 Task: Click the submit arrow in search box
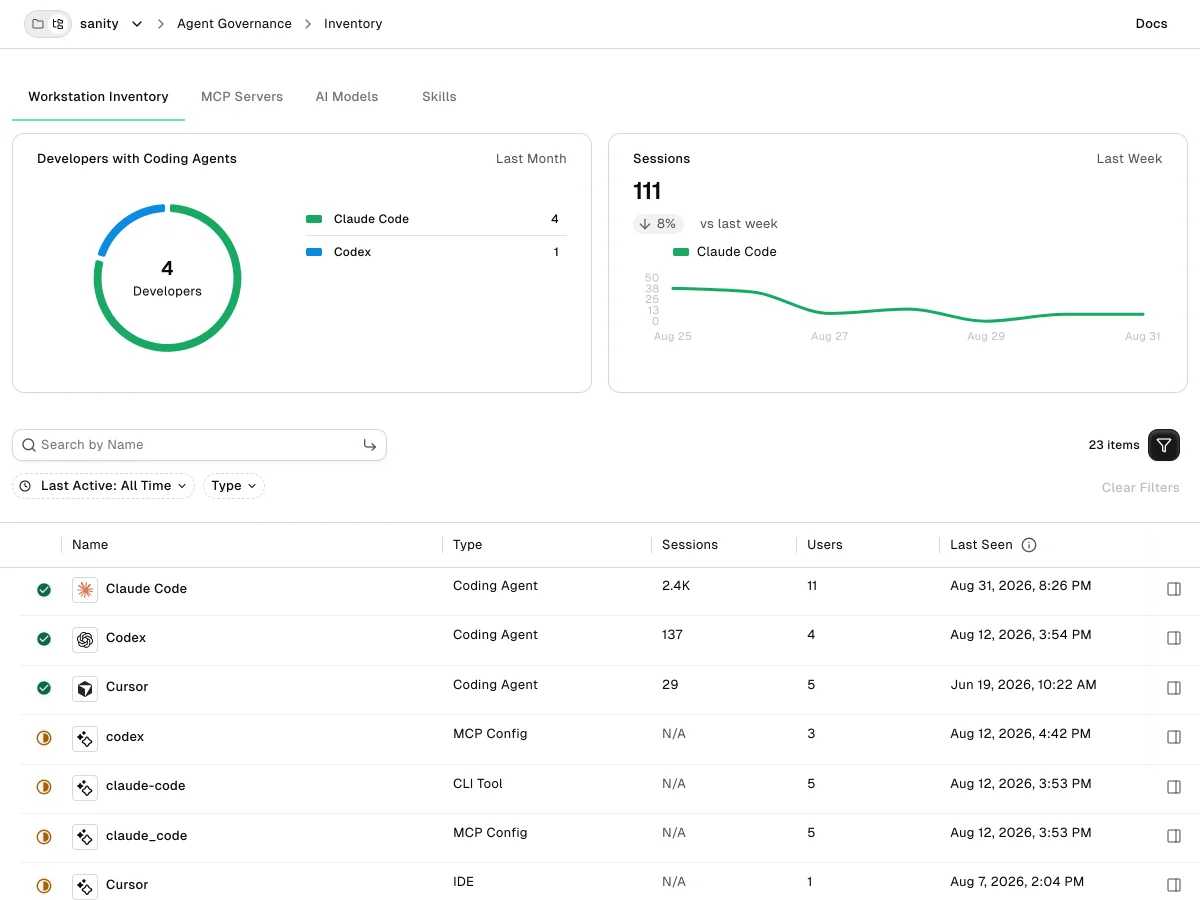(370, 445)
